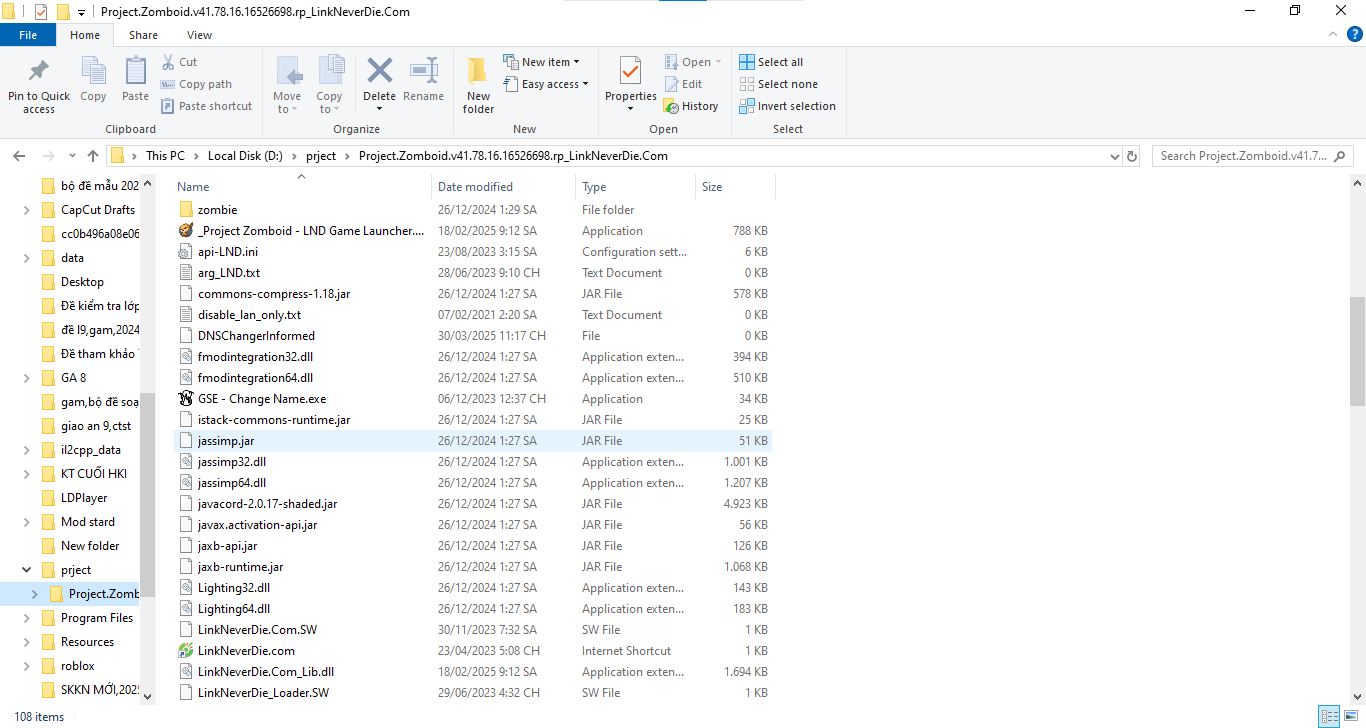Viewport: 1366px width, 728px height.
Task: Paste clipboard contents into this folder
Action: (135, 80)
